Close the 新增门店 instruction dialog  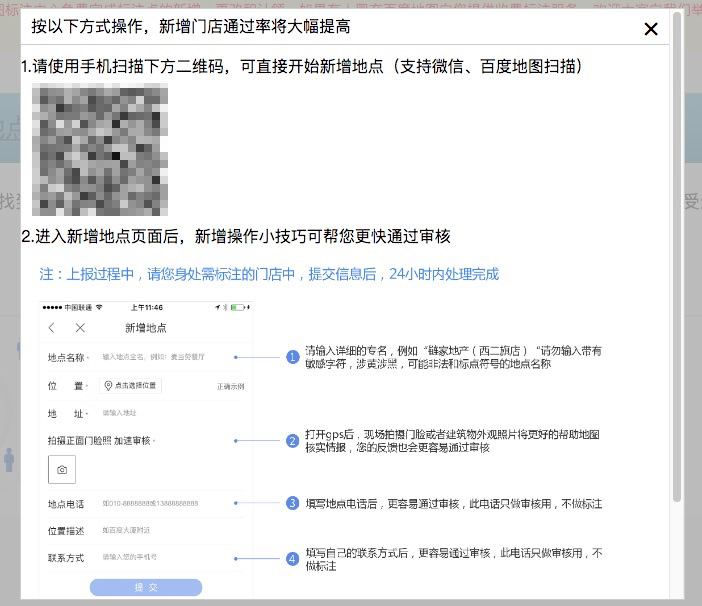(x=651, y=29)
